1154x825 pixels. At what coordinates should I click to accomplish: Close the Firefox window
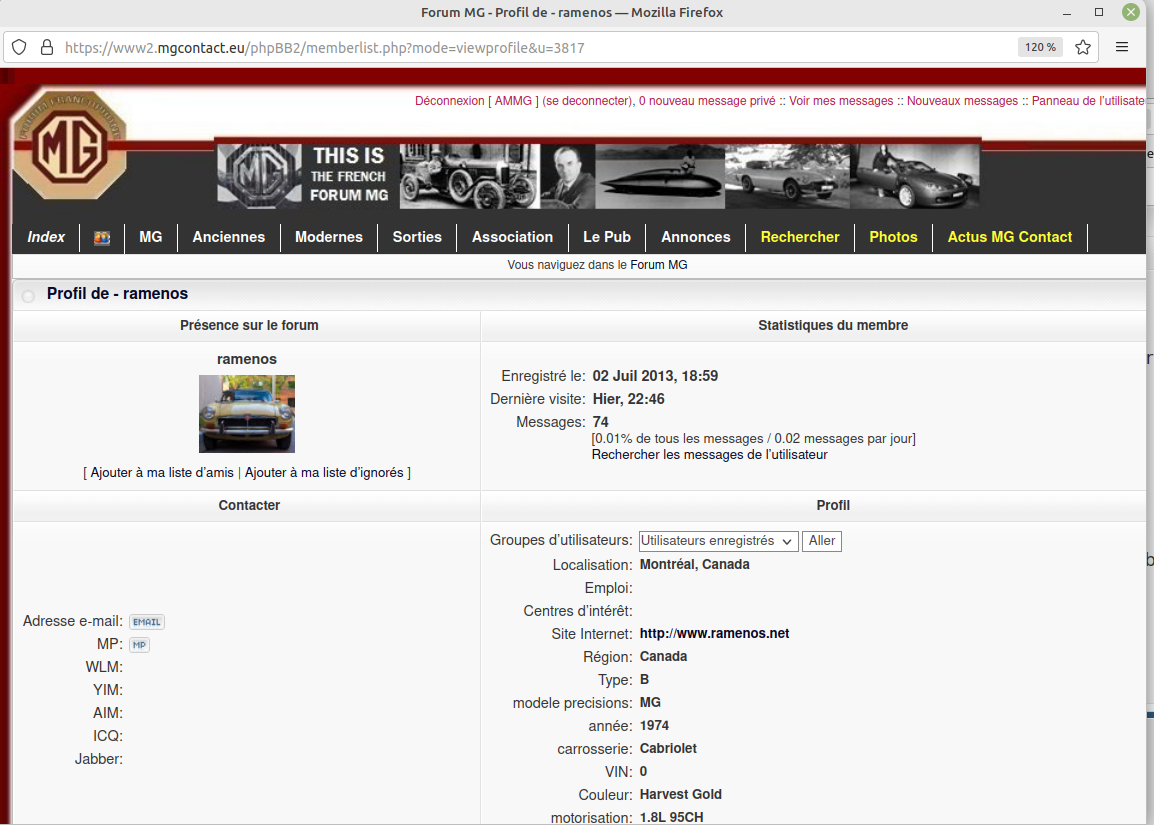point(1130,12)
